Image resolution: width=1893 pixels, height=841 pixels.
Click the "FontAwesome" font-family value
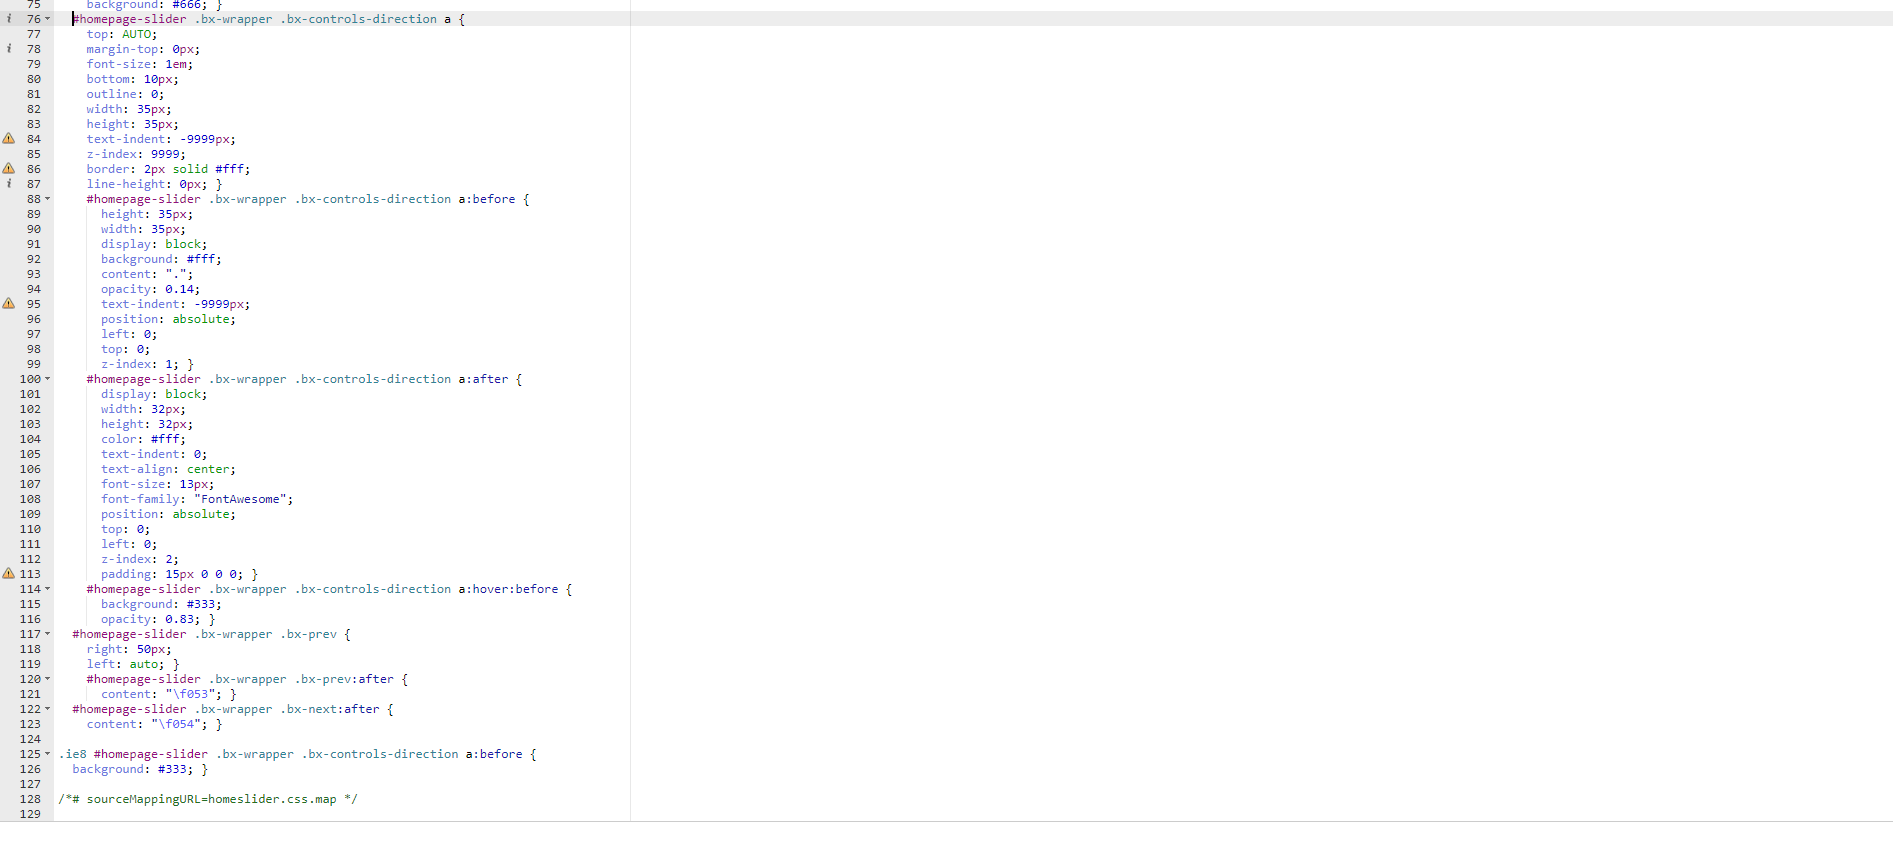click(x=240, y=499)
